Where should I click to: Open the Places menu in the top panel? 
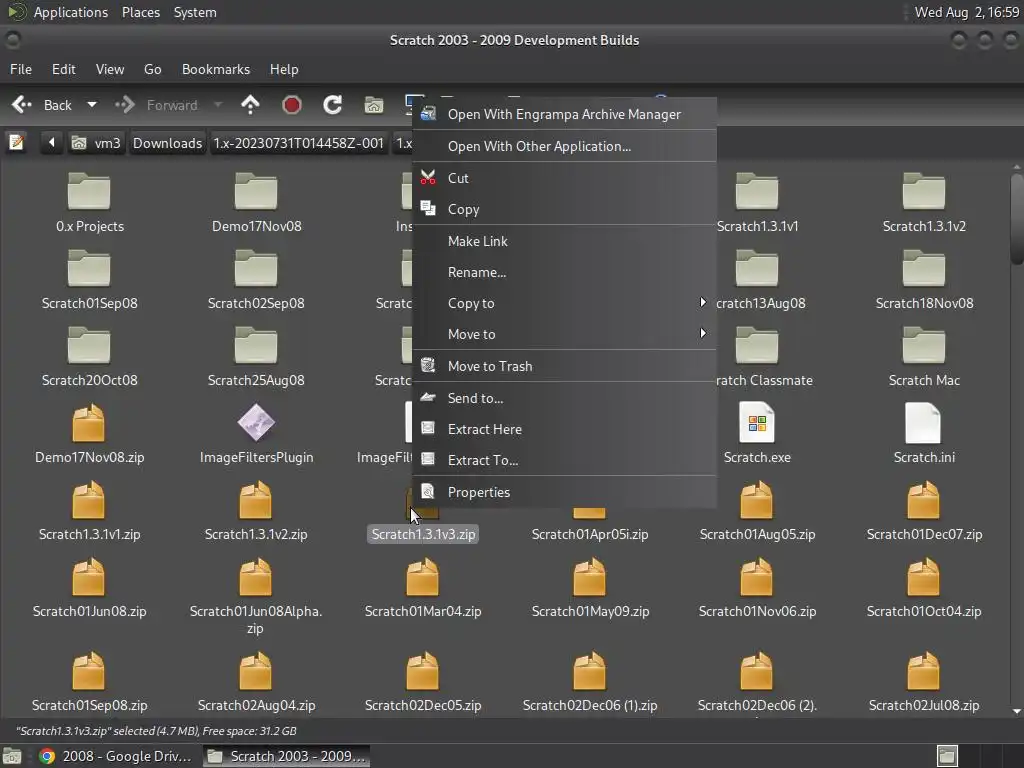tap(141, 12)
